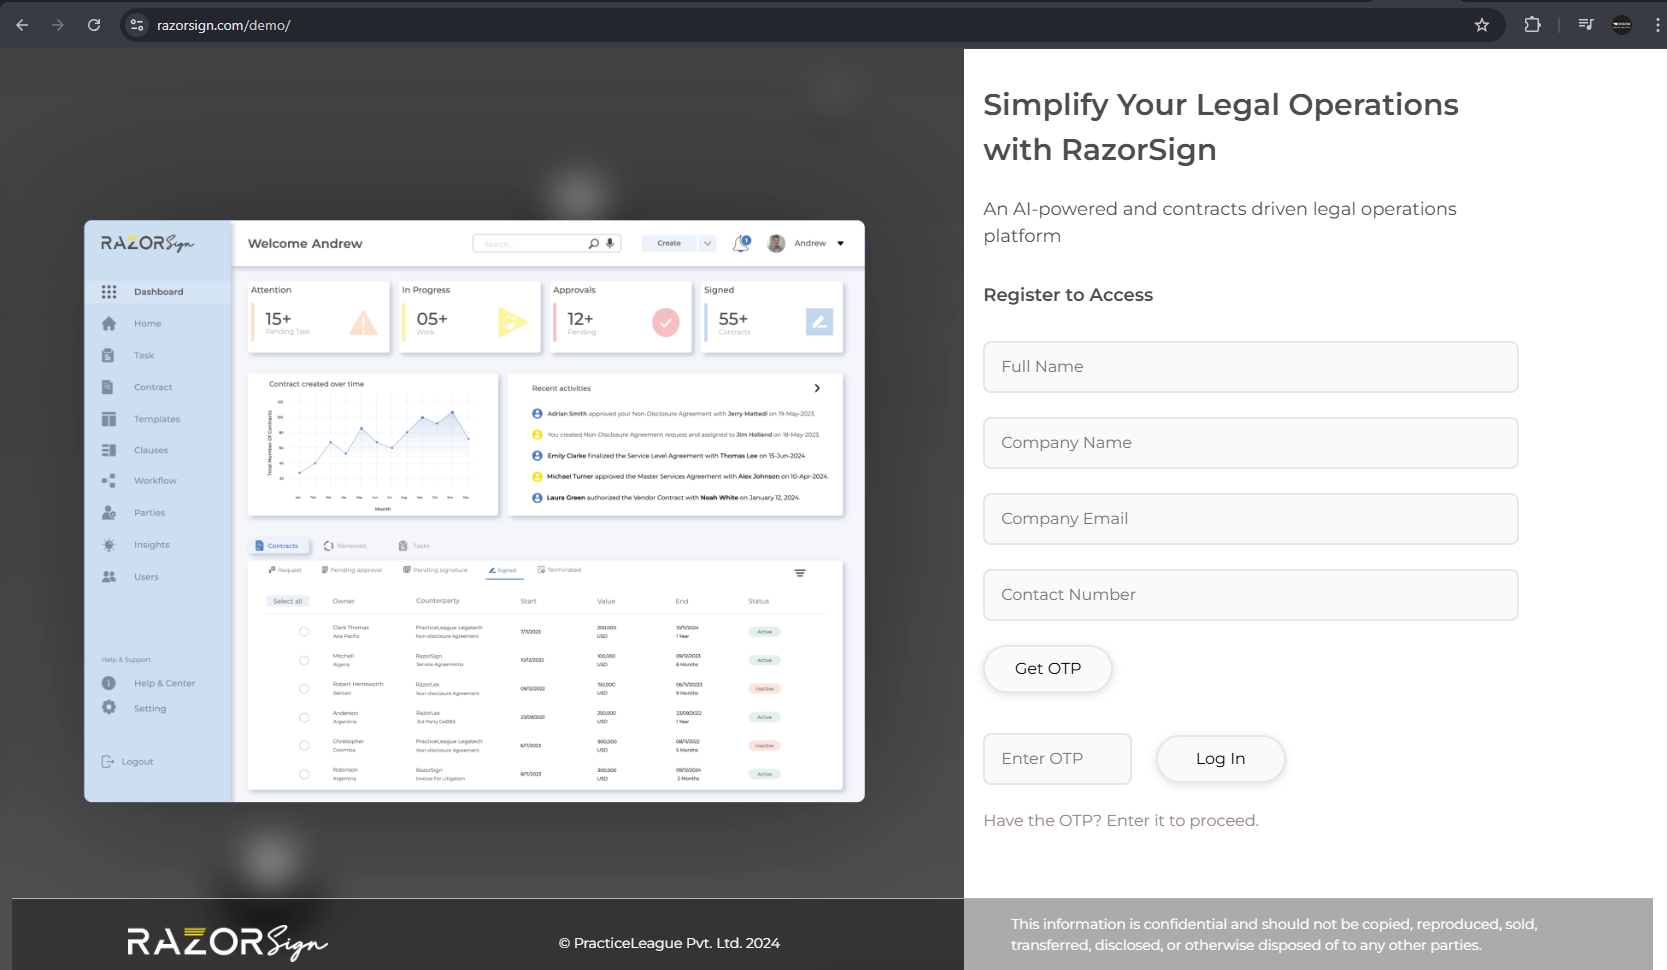Switch to the Signed tab
This screenshot has height=970, width=1667.
[504, 570]
